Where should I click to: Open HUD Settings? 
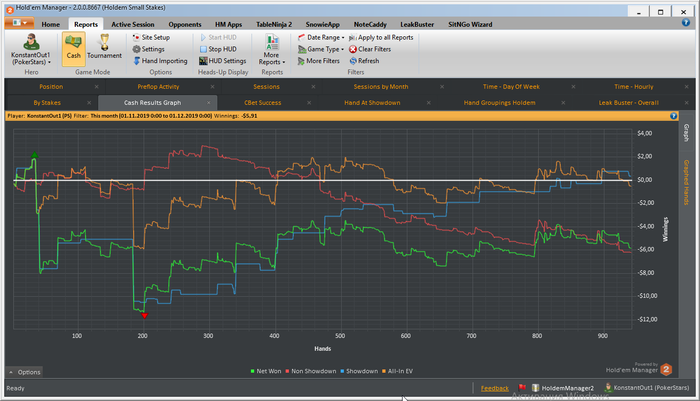tap(223, 61)
